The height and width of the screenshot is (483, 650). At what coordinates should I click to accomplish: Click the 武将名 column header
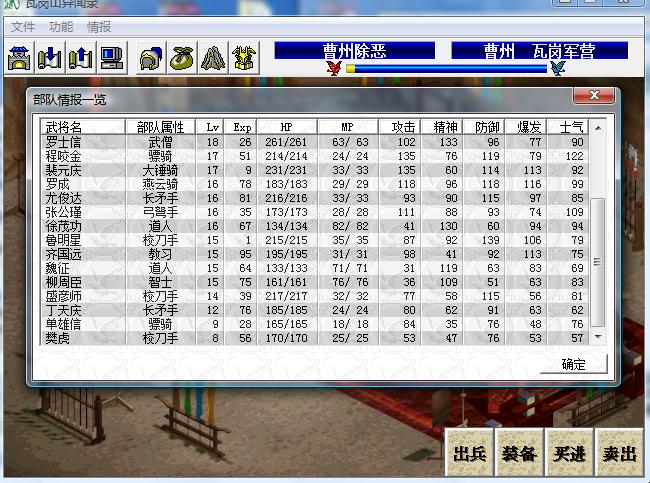[x=83, y=127]
